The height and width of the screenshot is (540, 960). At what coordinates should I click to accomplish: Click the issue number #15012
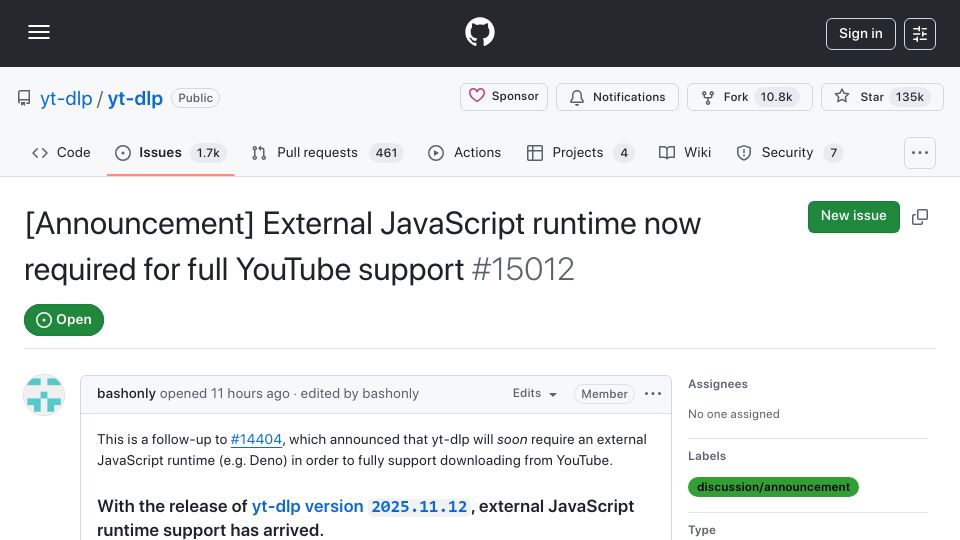click(x=523, y=269)
